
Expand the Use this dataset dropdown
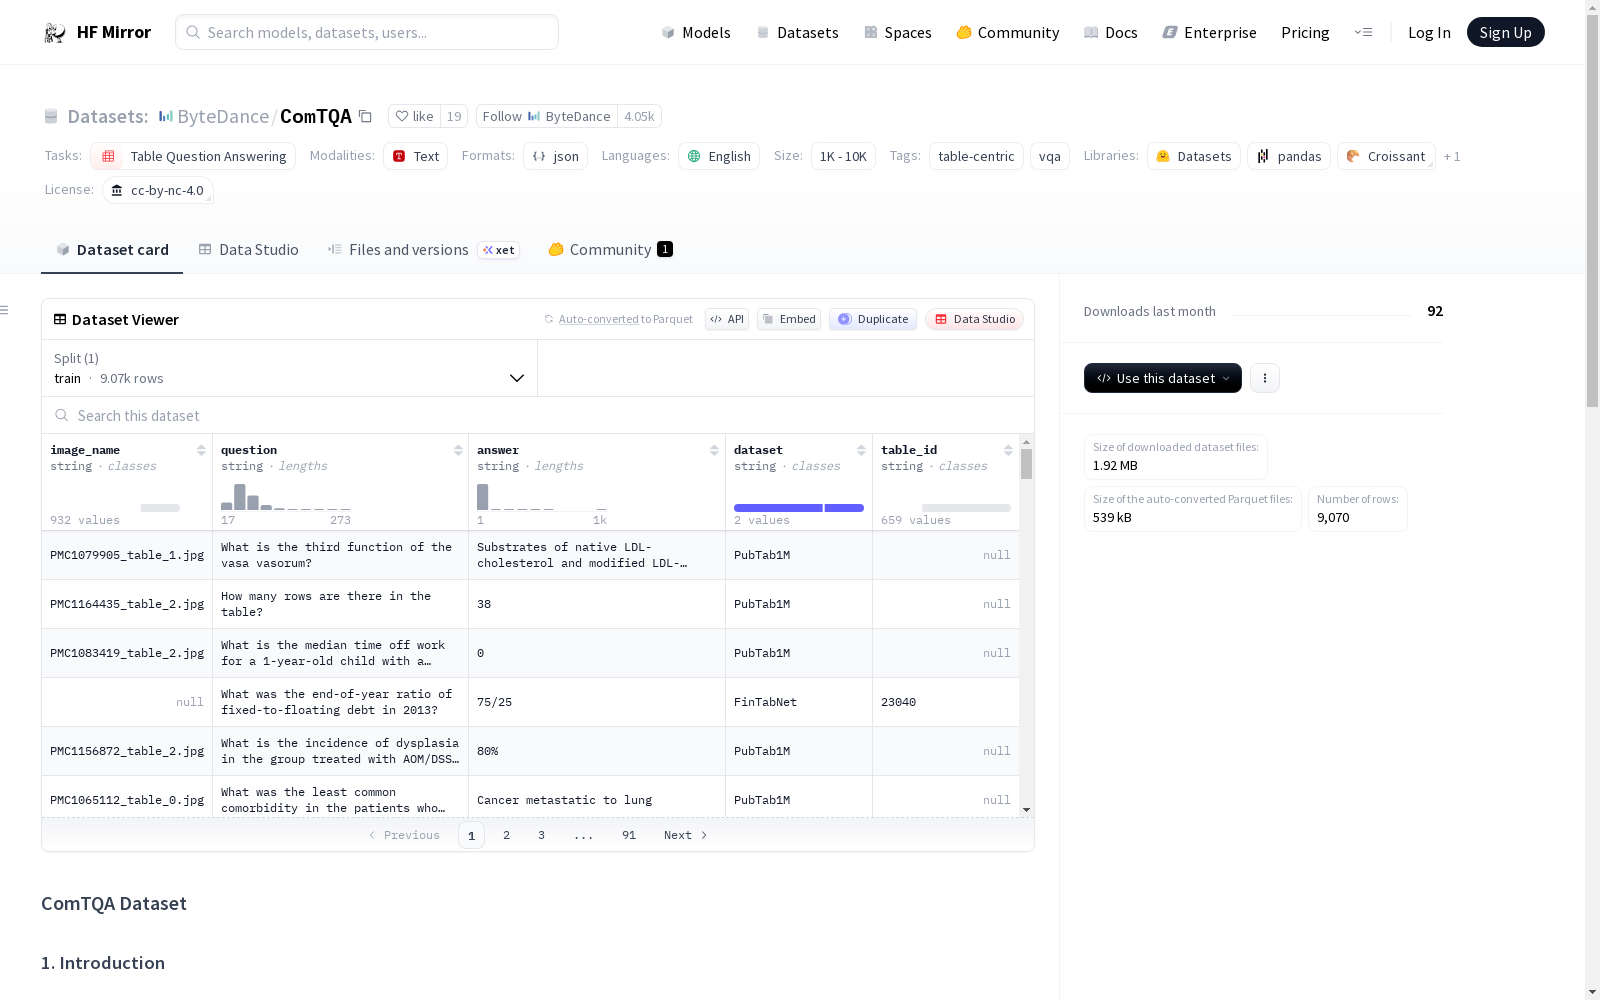(1163, 378)
